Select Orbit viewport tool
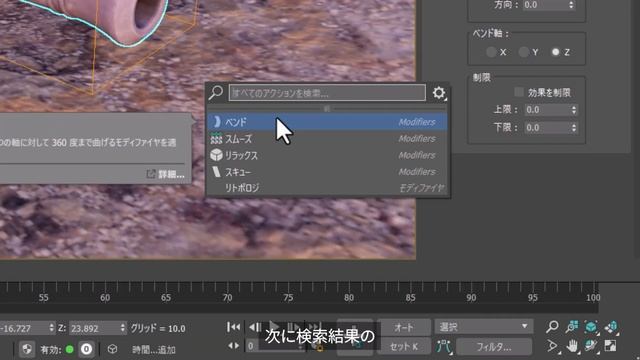Viewport: 640px width, 360px height. pyautogui.click(x=591, y=346)
